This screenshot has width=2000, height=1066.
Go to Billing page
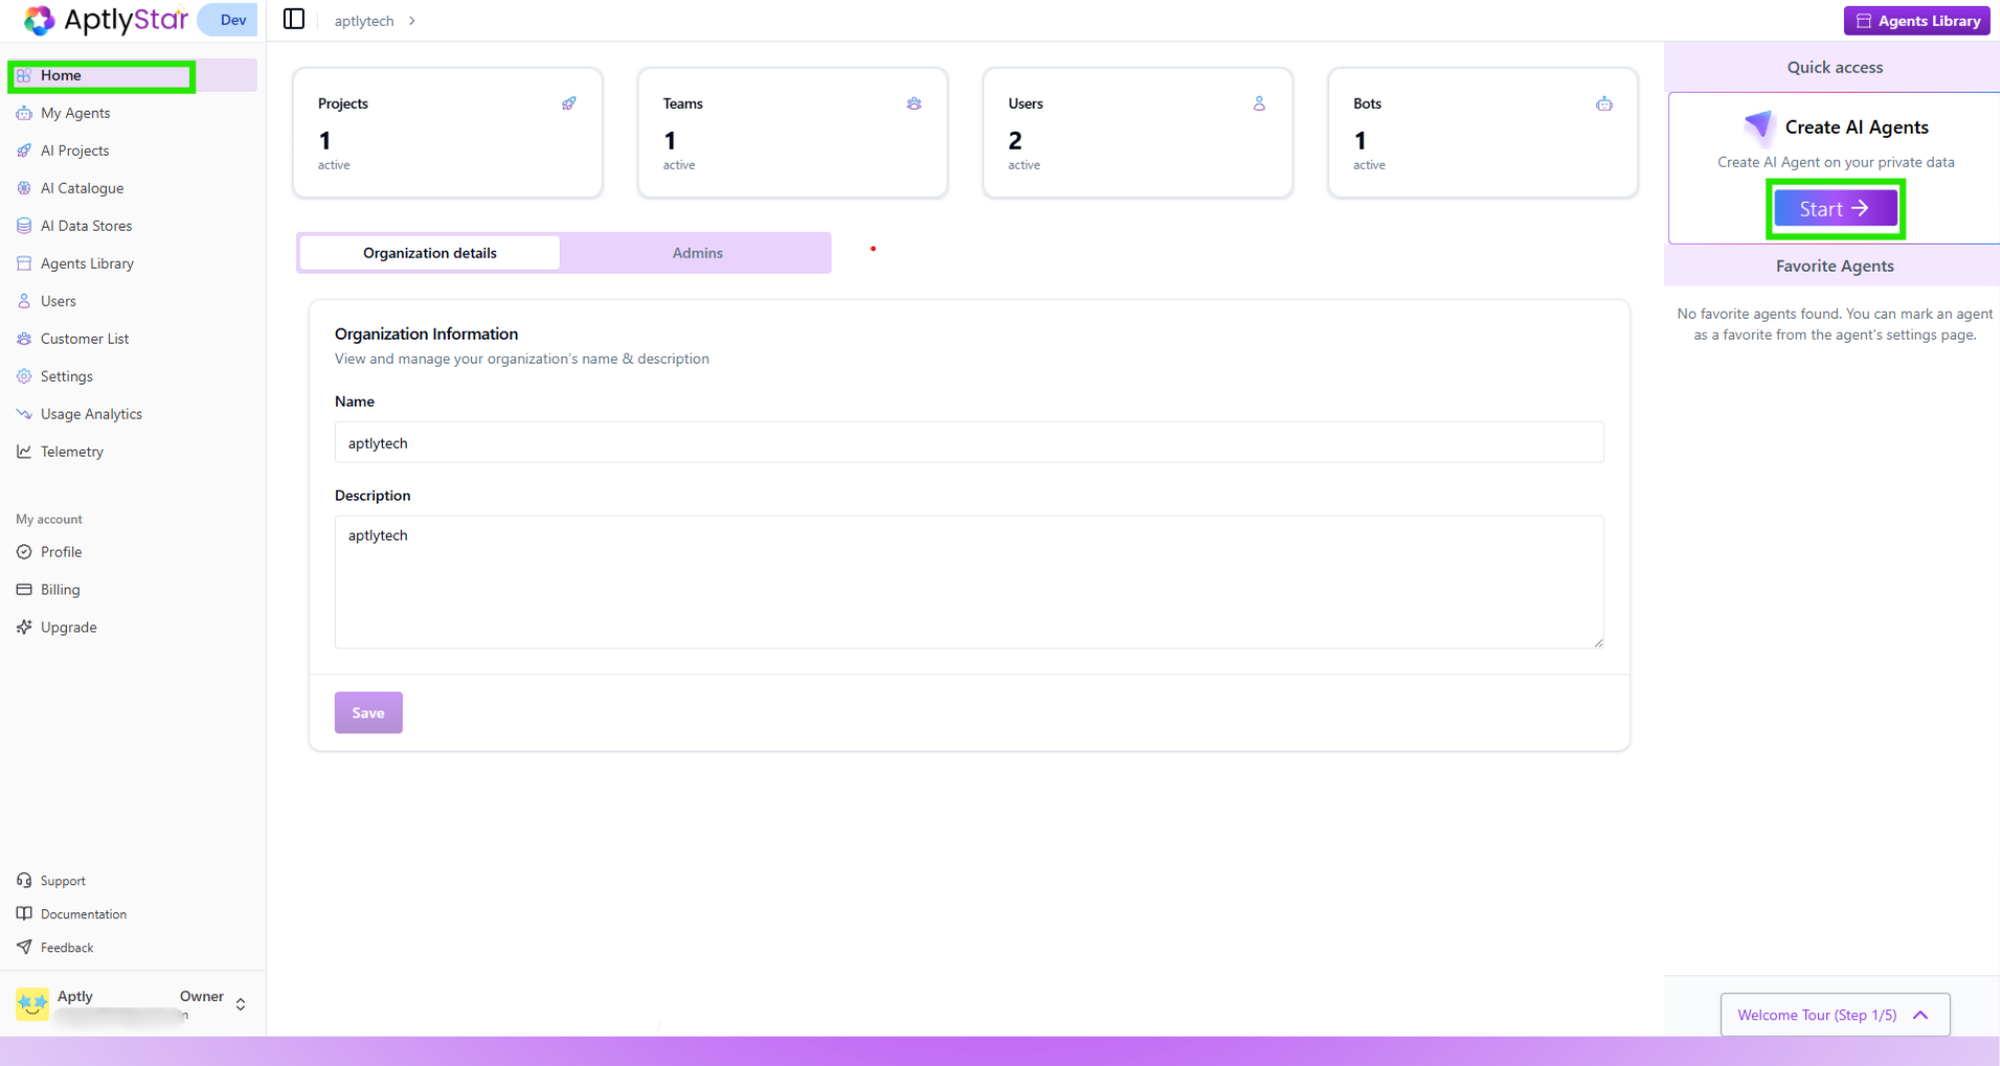(x=60, y=590)
